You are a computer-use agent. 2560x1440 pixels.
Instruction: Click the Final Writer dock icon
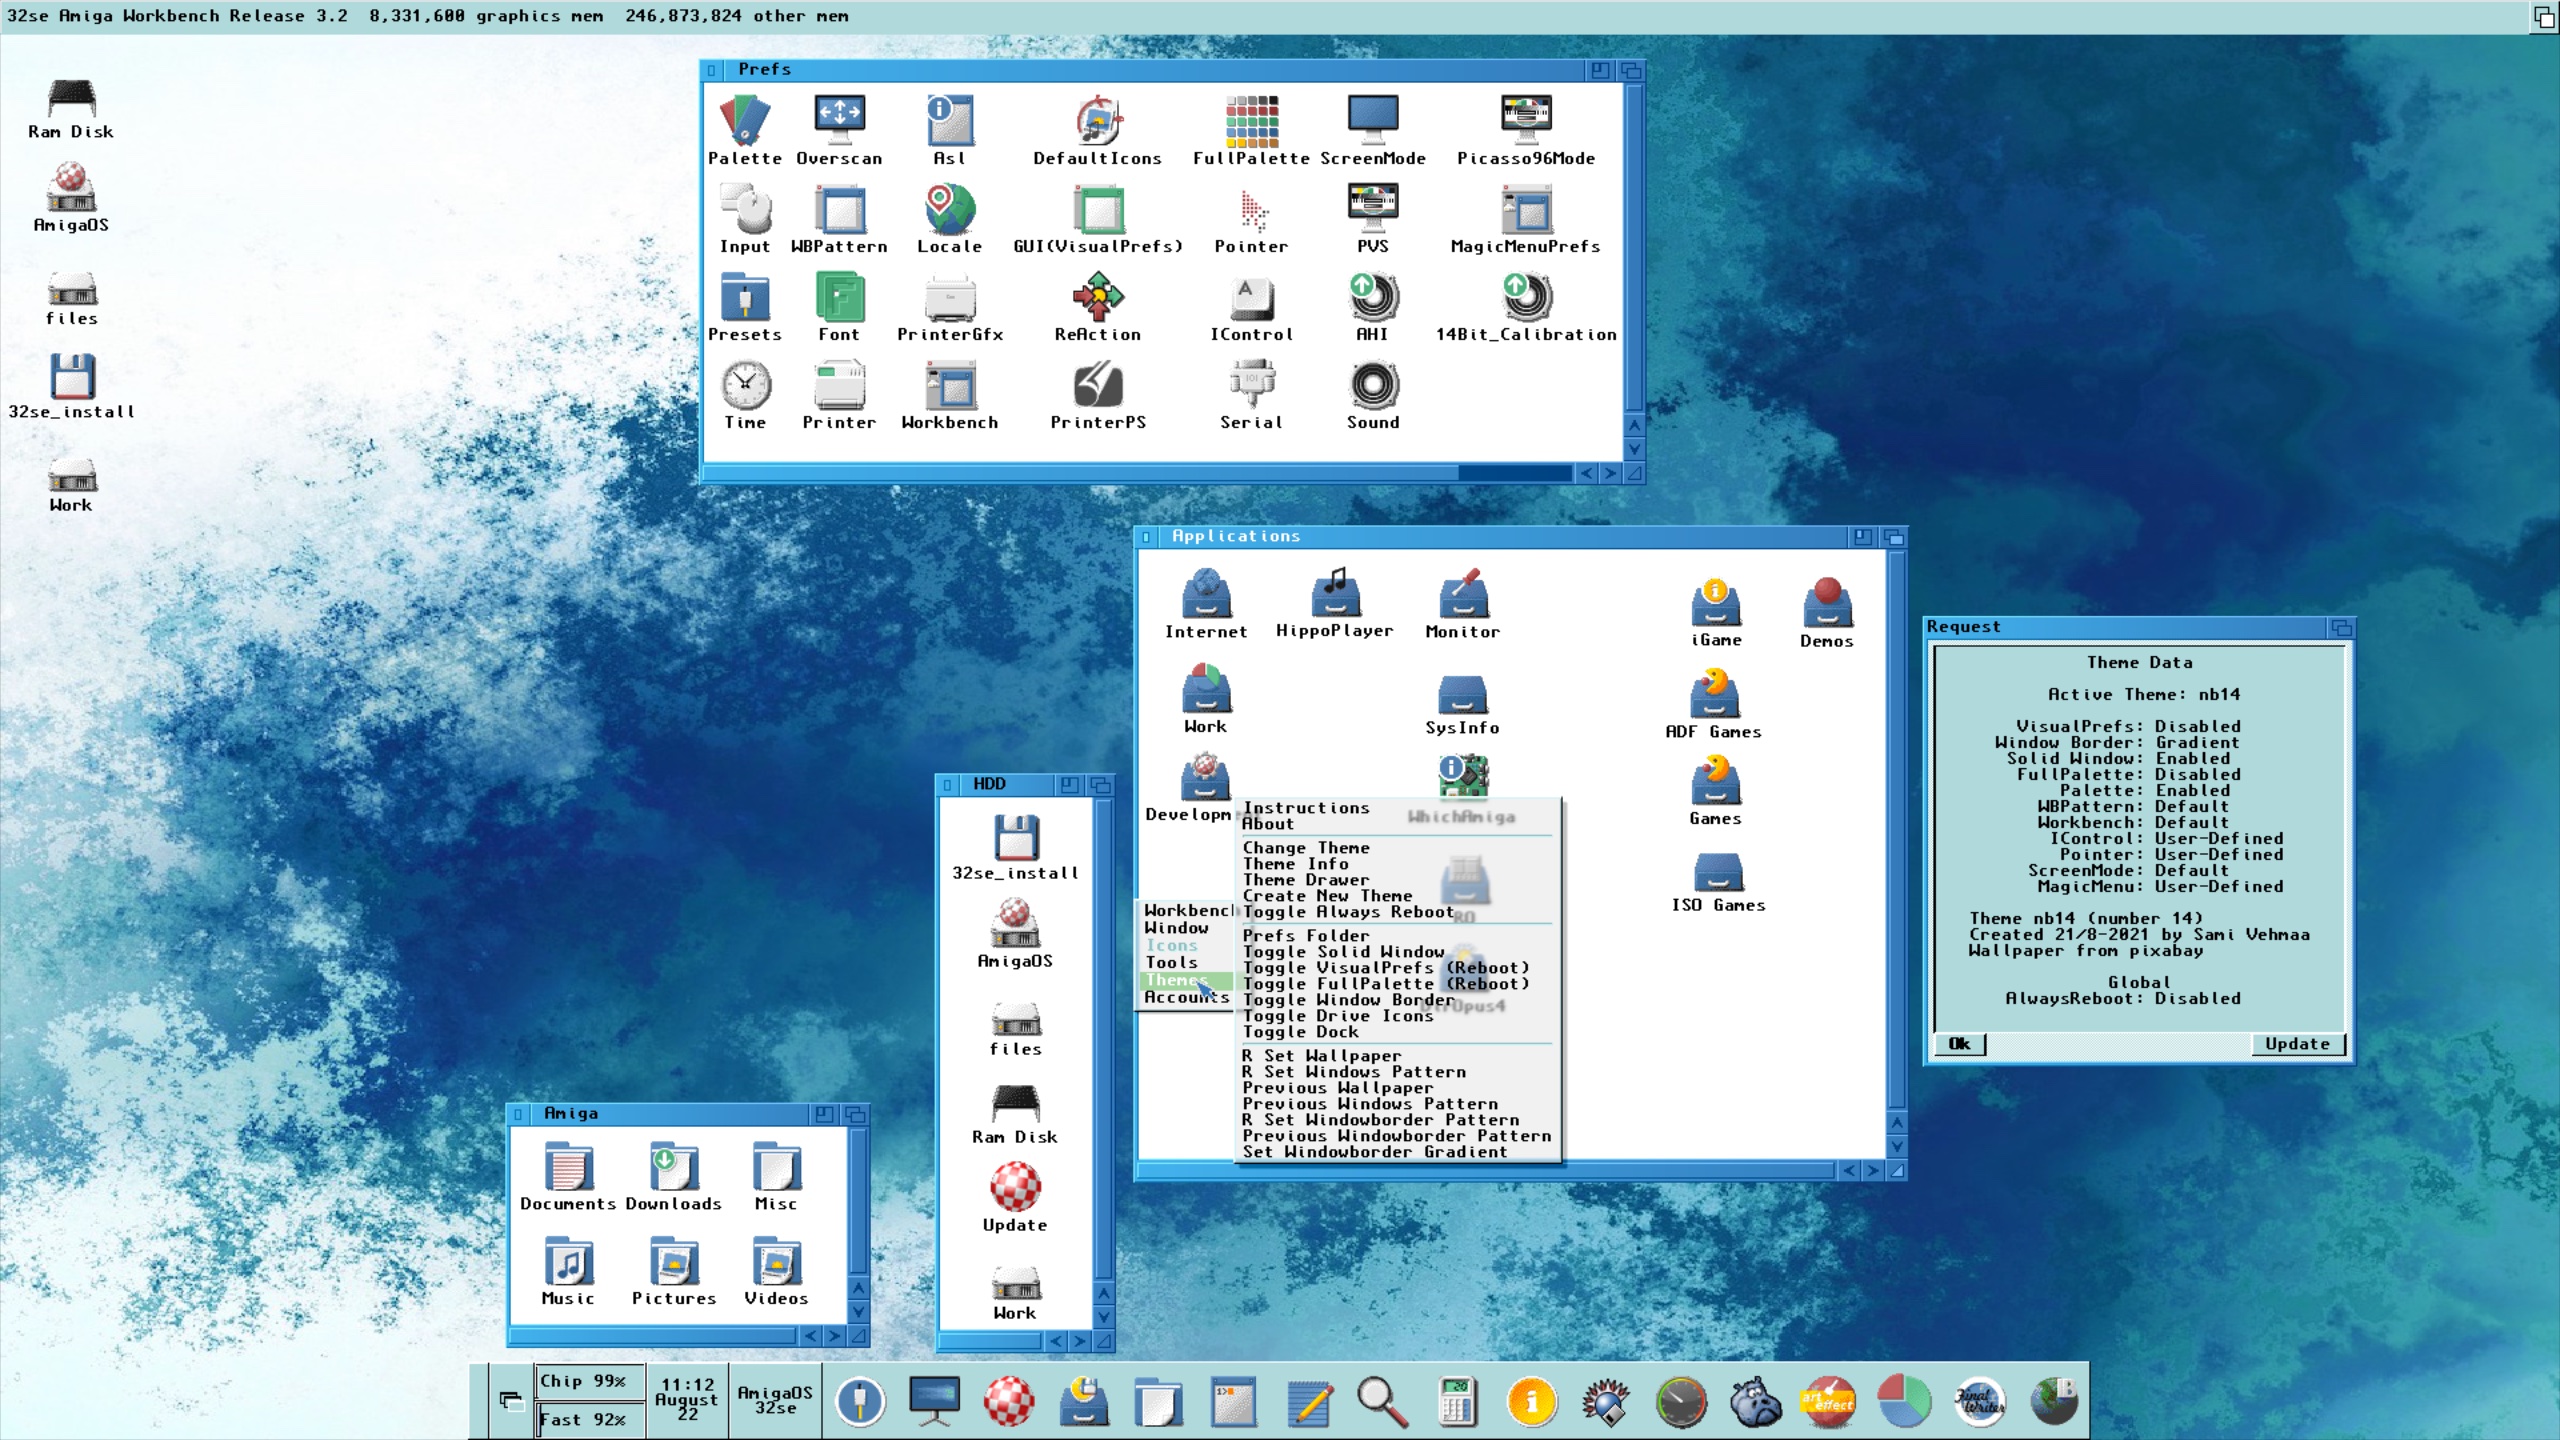coord(1980,1401)
